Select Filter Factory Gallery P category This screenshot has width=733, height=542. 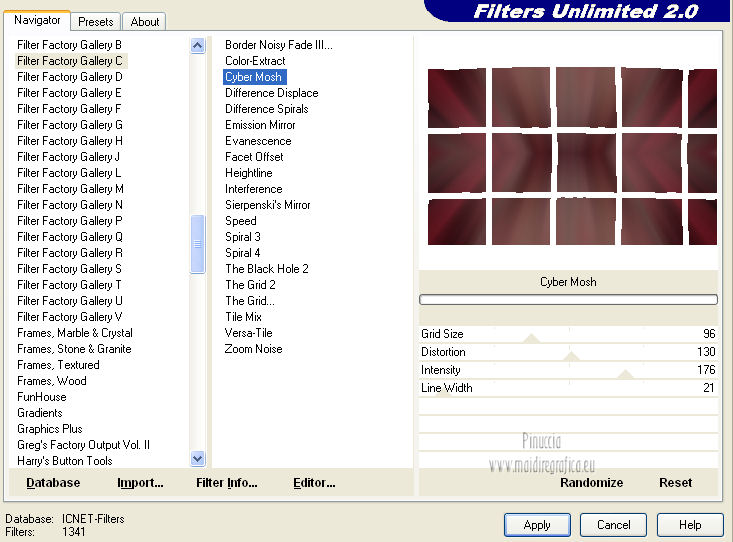70,221
